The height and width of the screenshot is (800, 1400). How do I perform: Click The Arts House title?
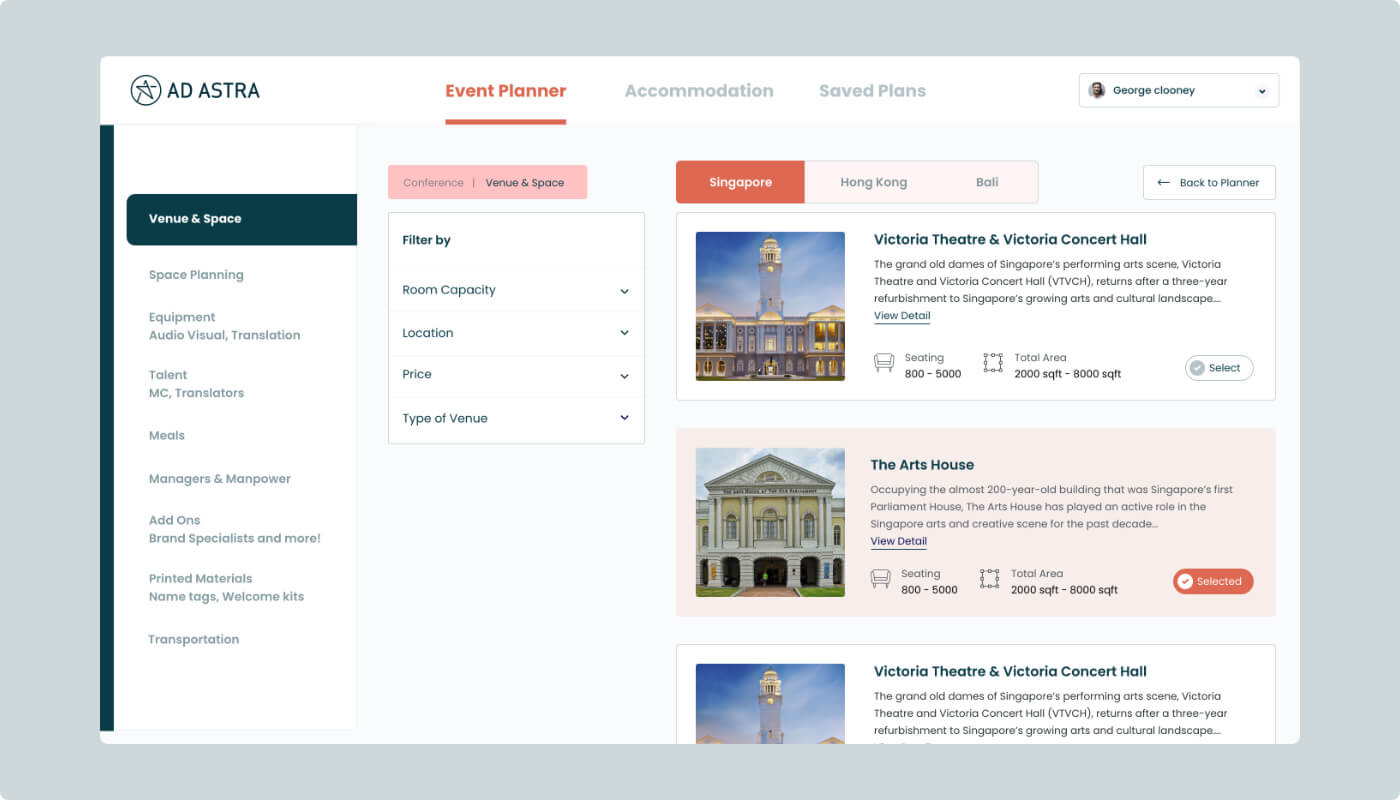pos(922,465)
